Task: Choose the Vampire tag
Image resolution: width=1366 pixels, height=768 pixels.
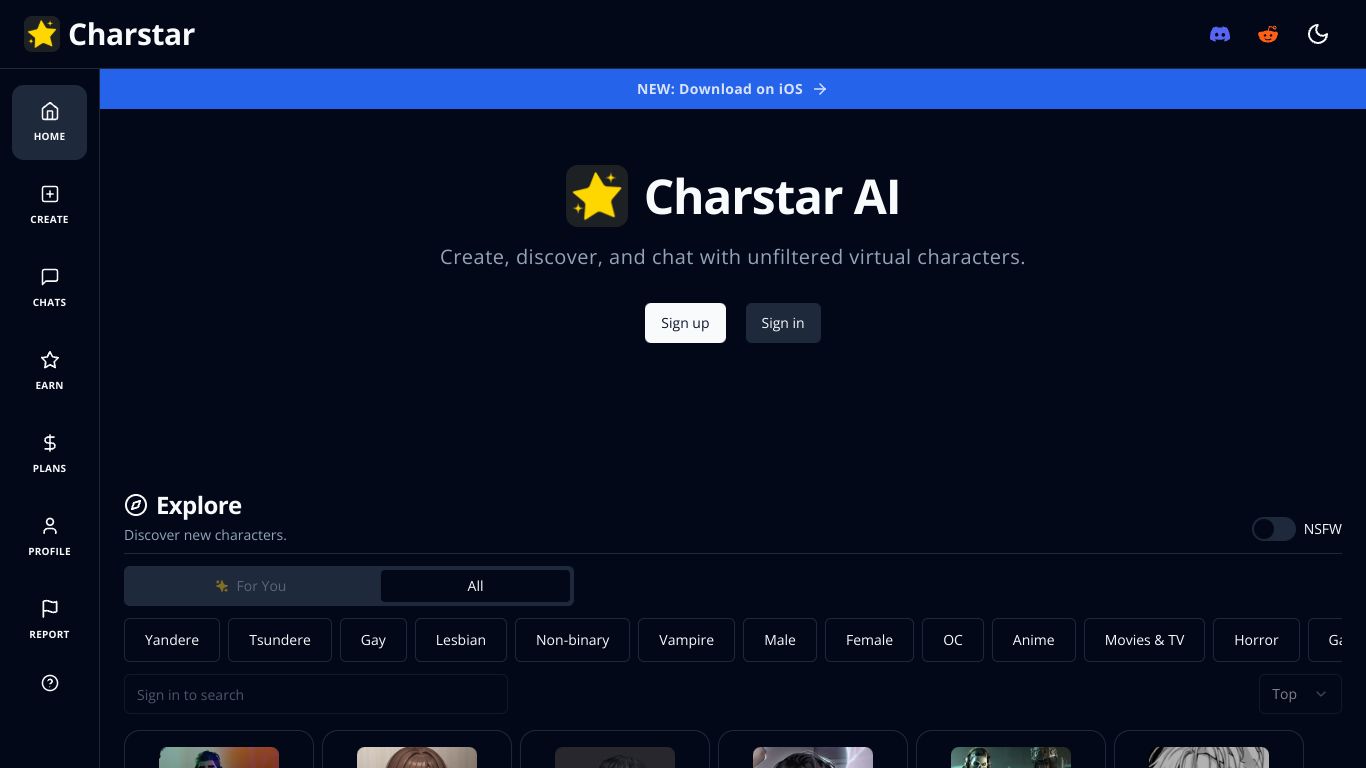Action: [x=686, y=640]
